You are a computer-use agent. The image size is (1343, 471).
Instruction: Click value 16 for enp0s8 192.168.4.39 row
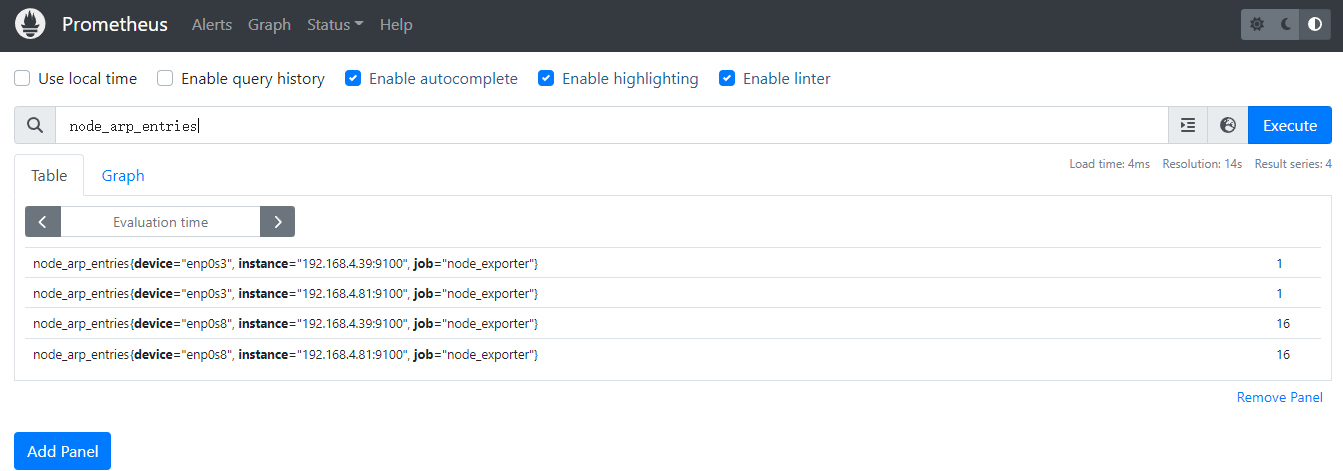coord(1283,323)
